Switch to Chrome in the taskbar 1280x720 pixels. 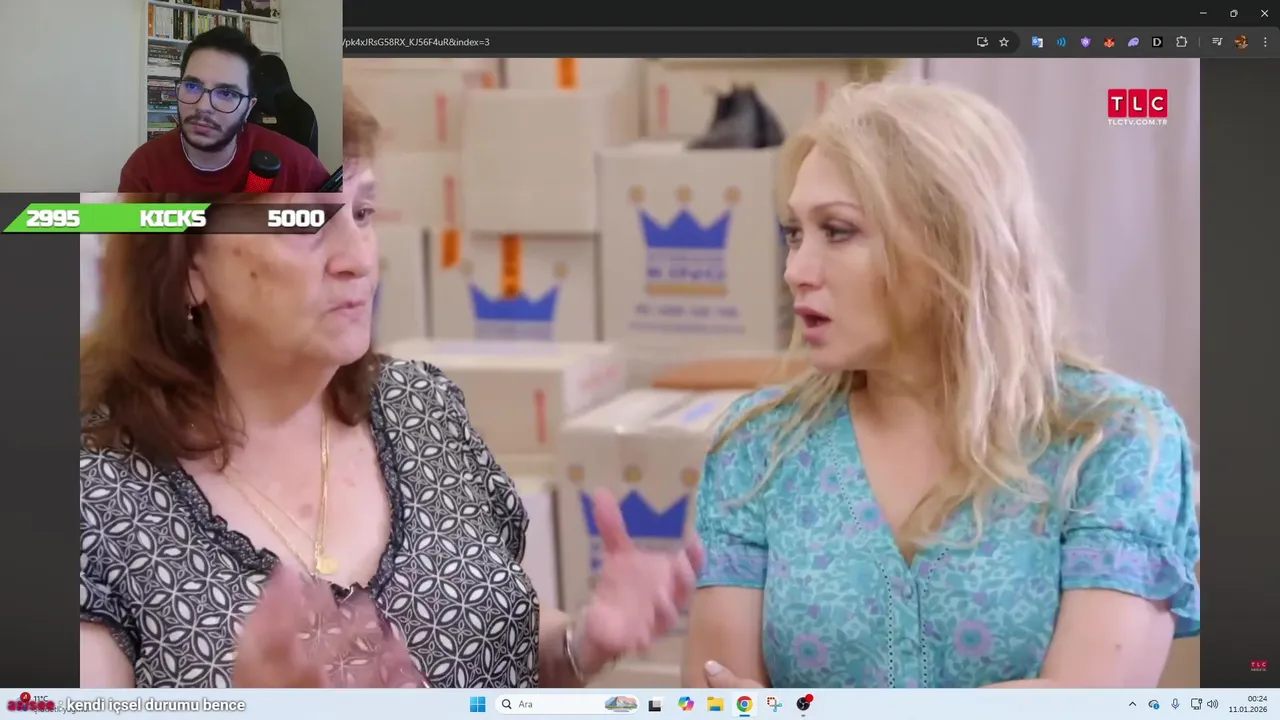pos(744,704)
